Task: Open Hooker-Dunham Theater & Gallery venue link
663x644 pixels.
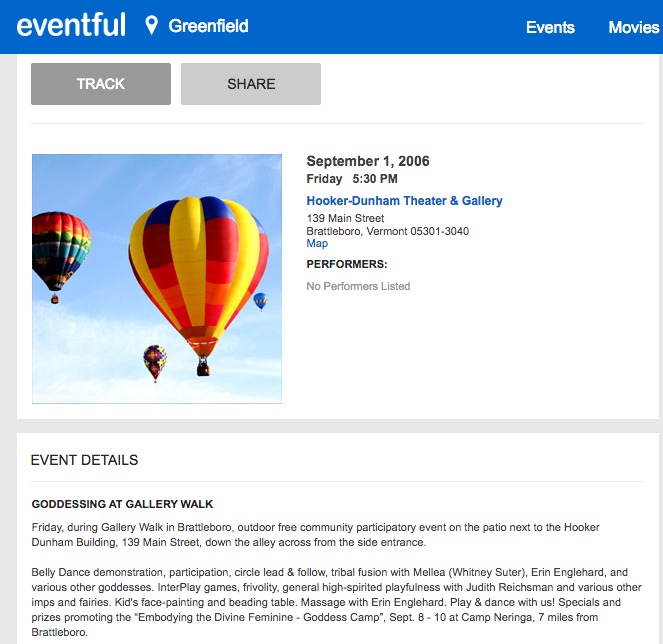Action: pos(404,201)
